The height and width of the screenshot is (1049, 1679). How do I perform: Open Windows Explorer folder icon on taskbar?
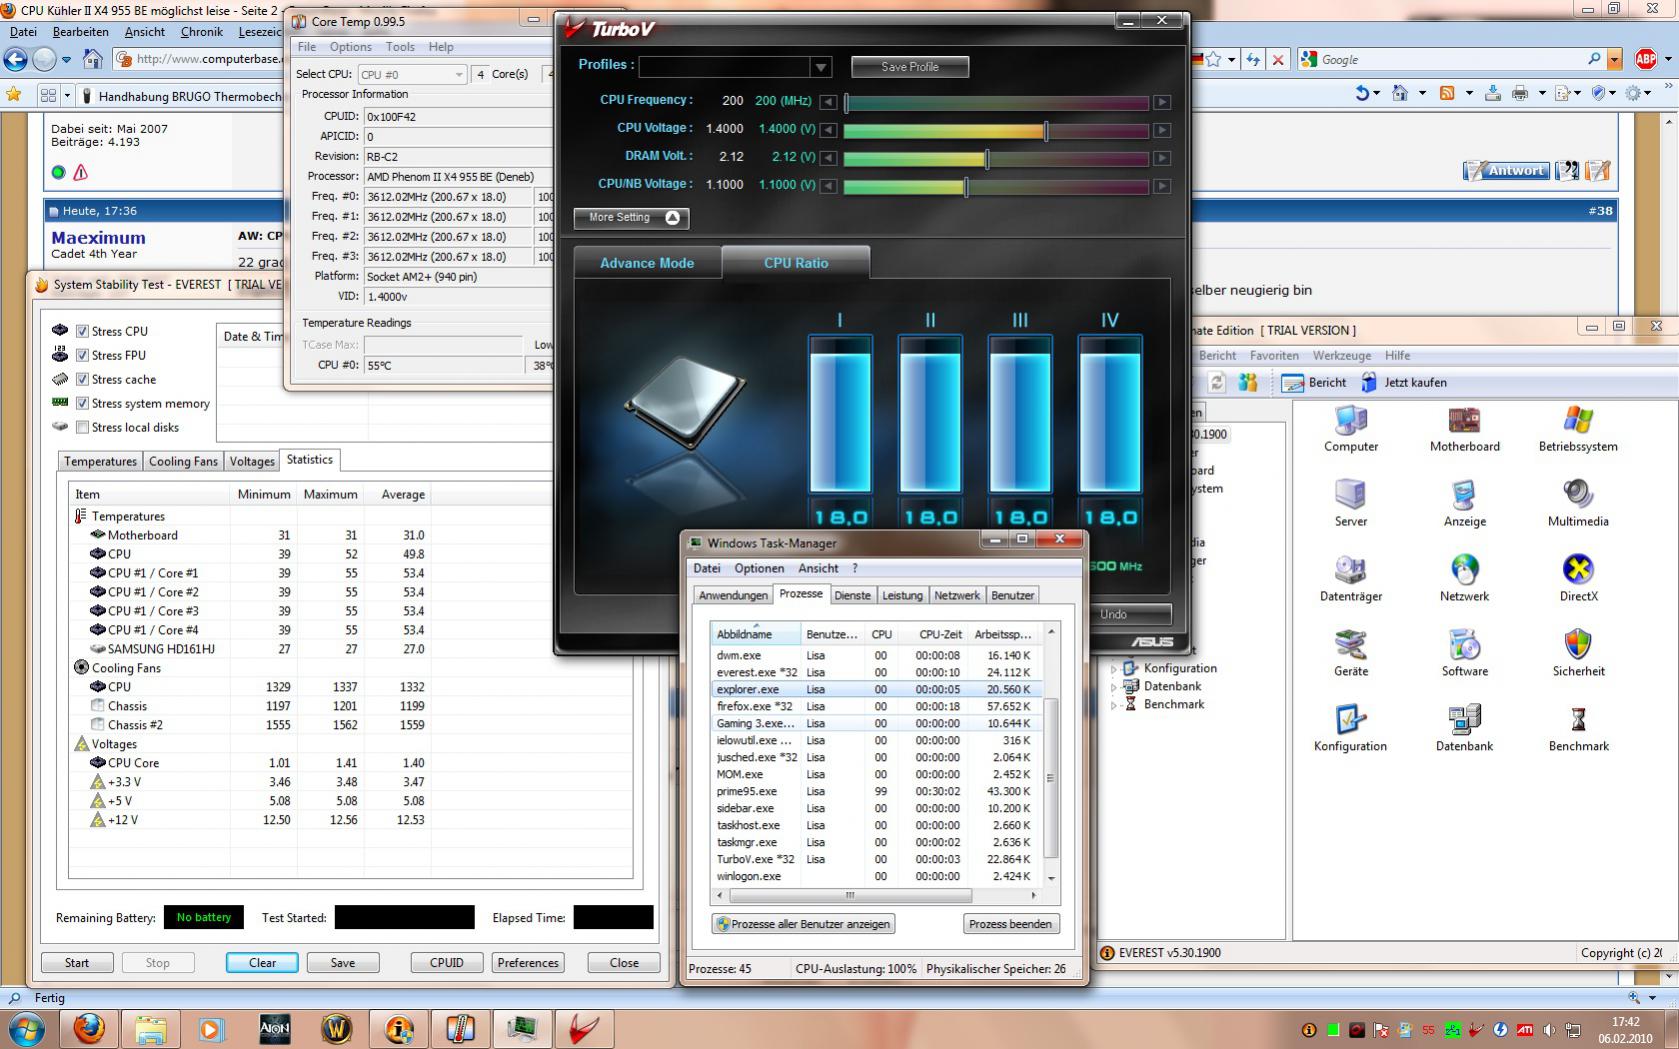click(x=151, y=1028)
